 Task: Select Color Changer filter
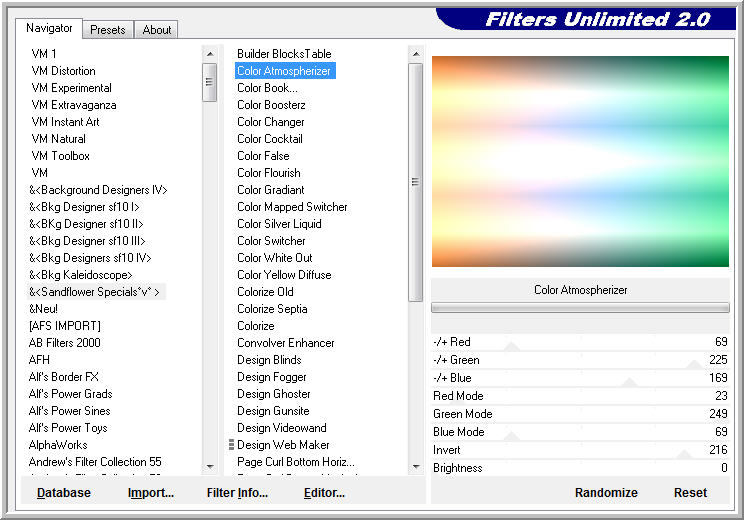click(270, 122)
